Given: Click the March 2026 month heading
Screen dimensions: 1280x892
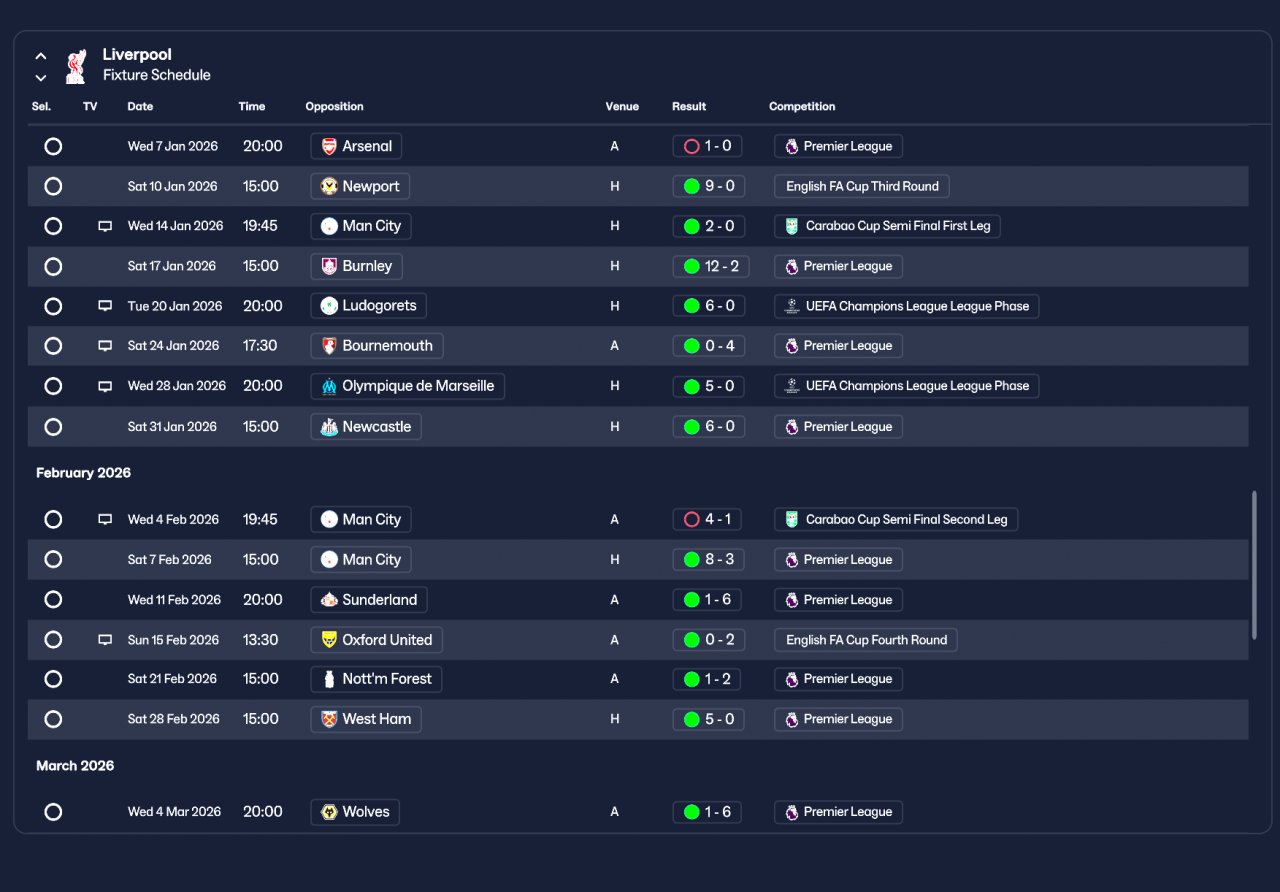Looking at the screenshot, I should coord(75,766).
